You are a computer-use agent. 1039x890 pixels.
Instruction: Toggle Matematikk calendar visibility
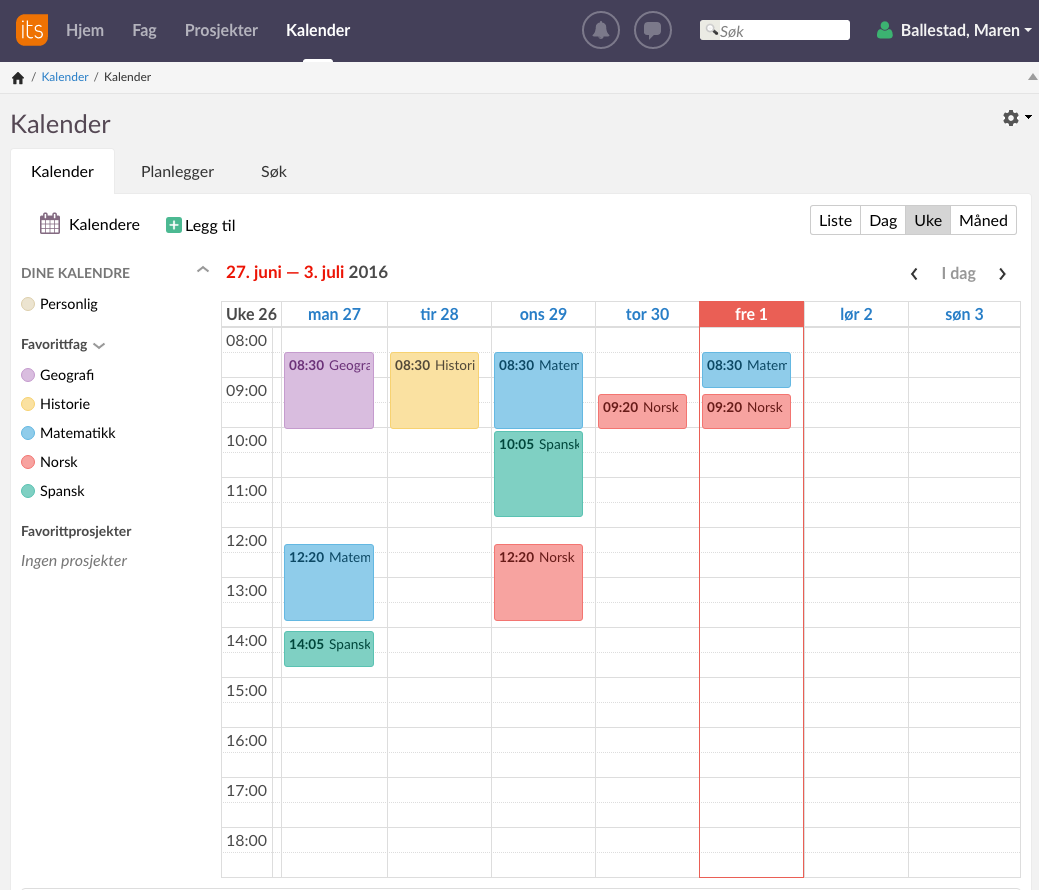28,433
